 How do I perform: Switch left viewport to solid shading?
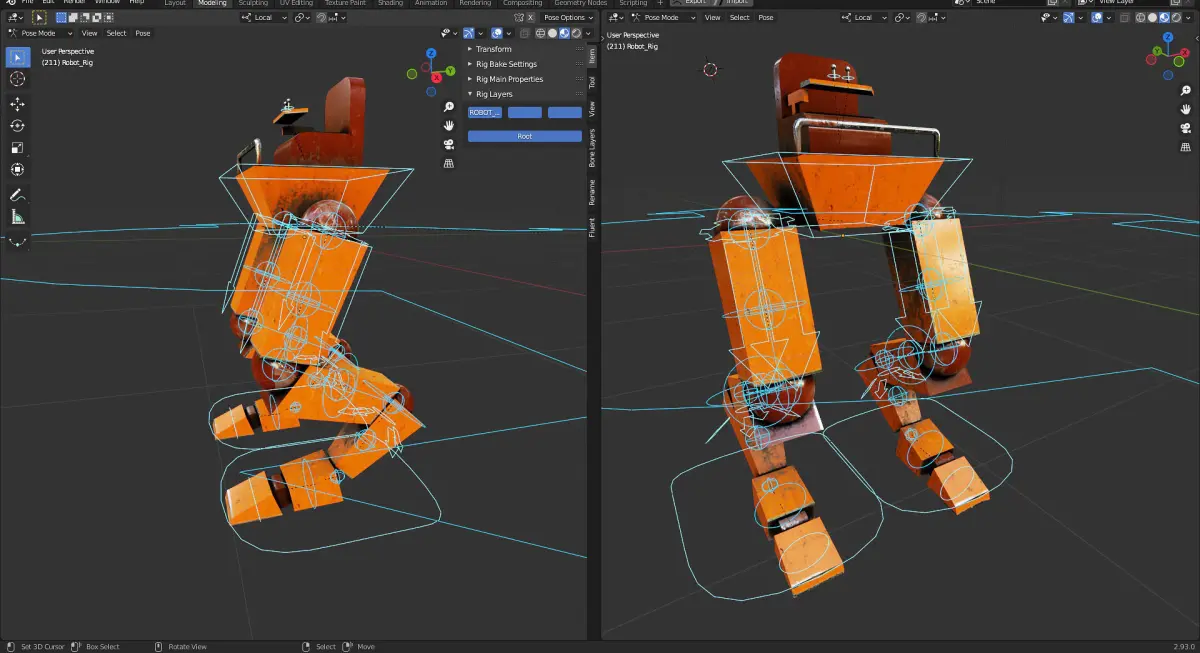coord(552,33)
